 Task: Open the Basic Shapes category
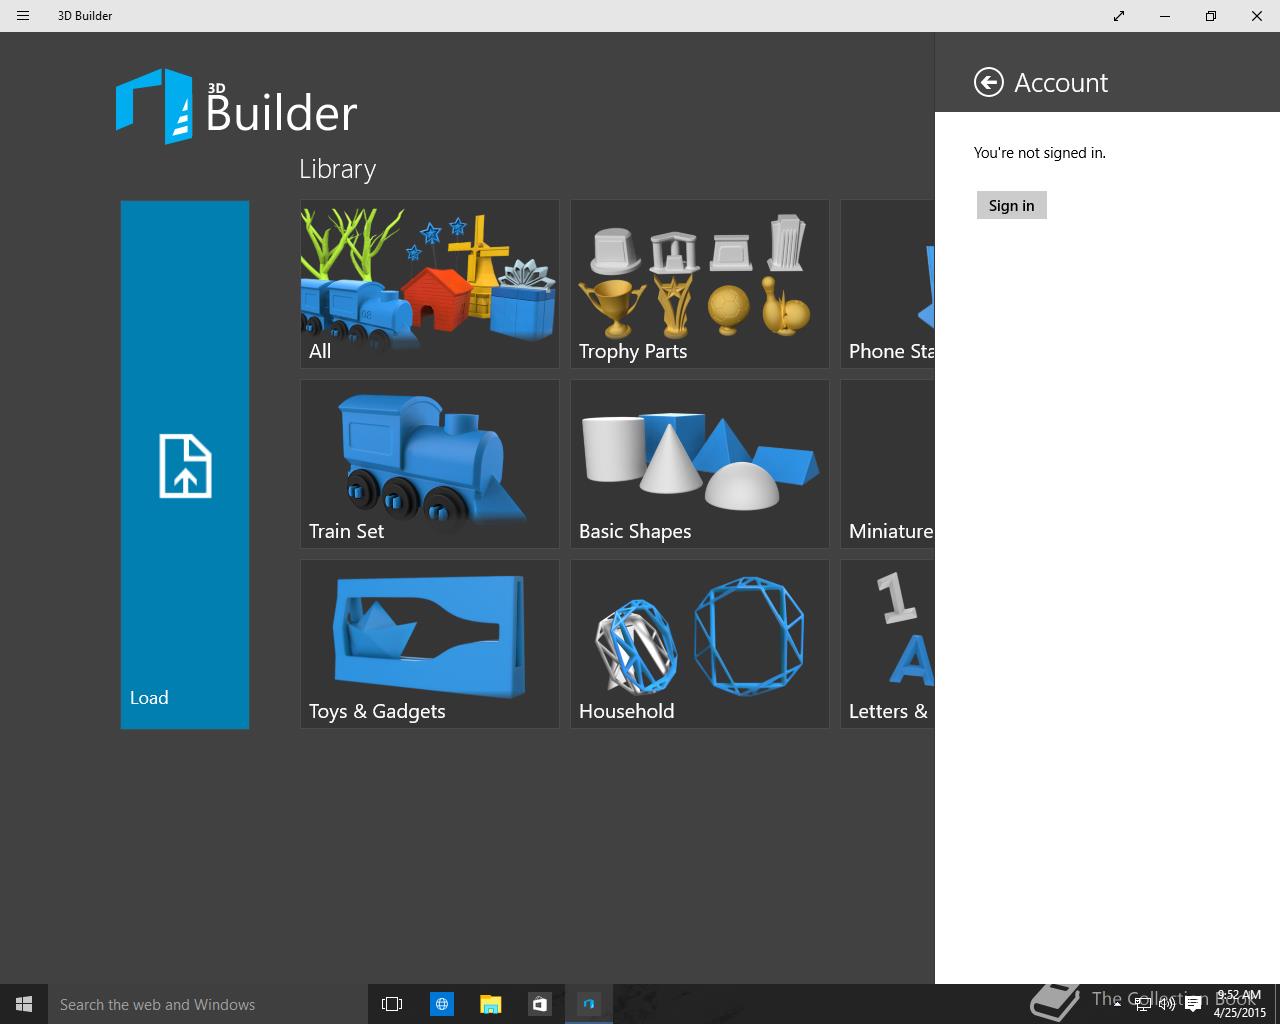700,464
